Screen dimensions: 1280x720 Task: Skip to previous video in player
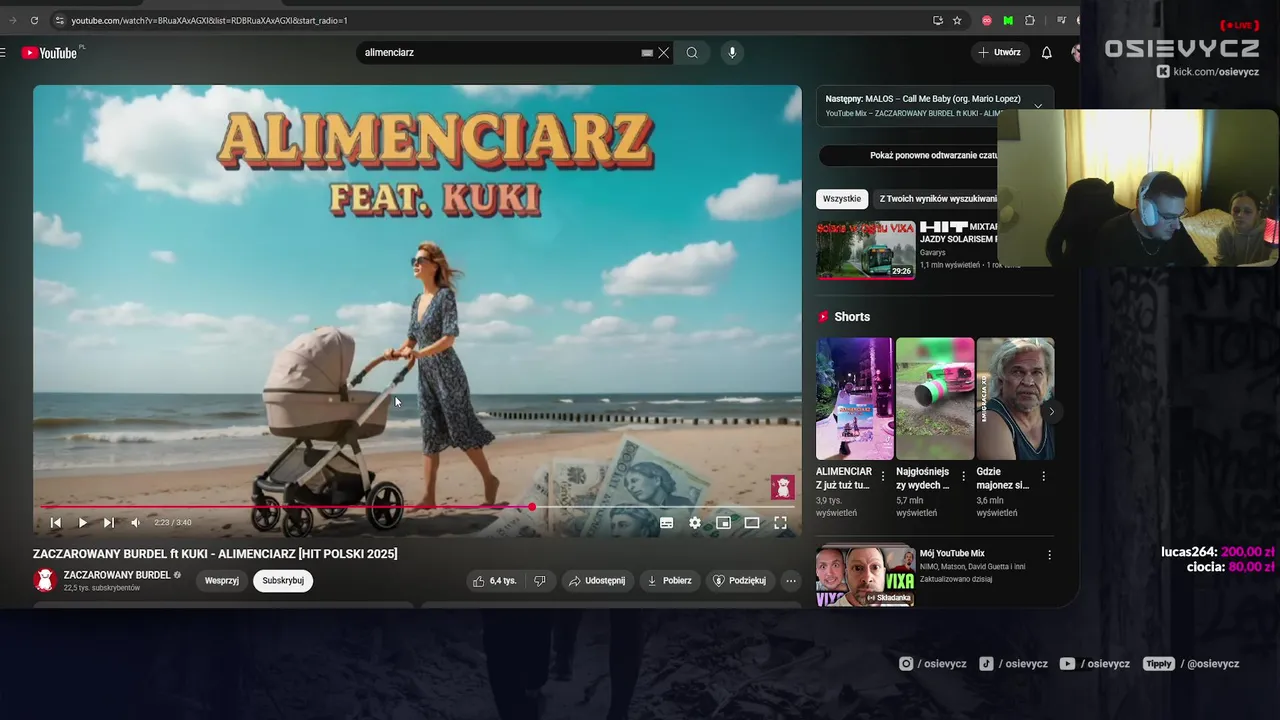56,522
